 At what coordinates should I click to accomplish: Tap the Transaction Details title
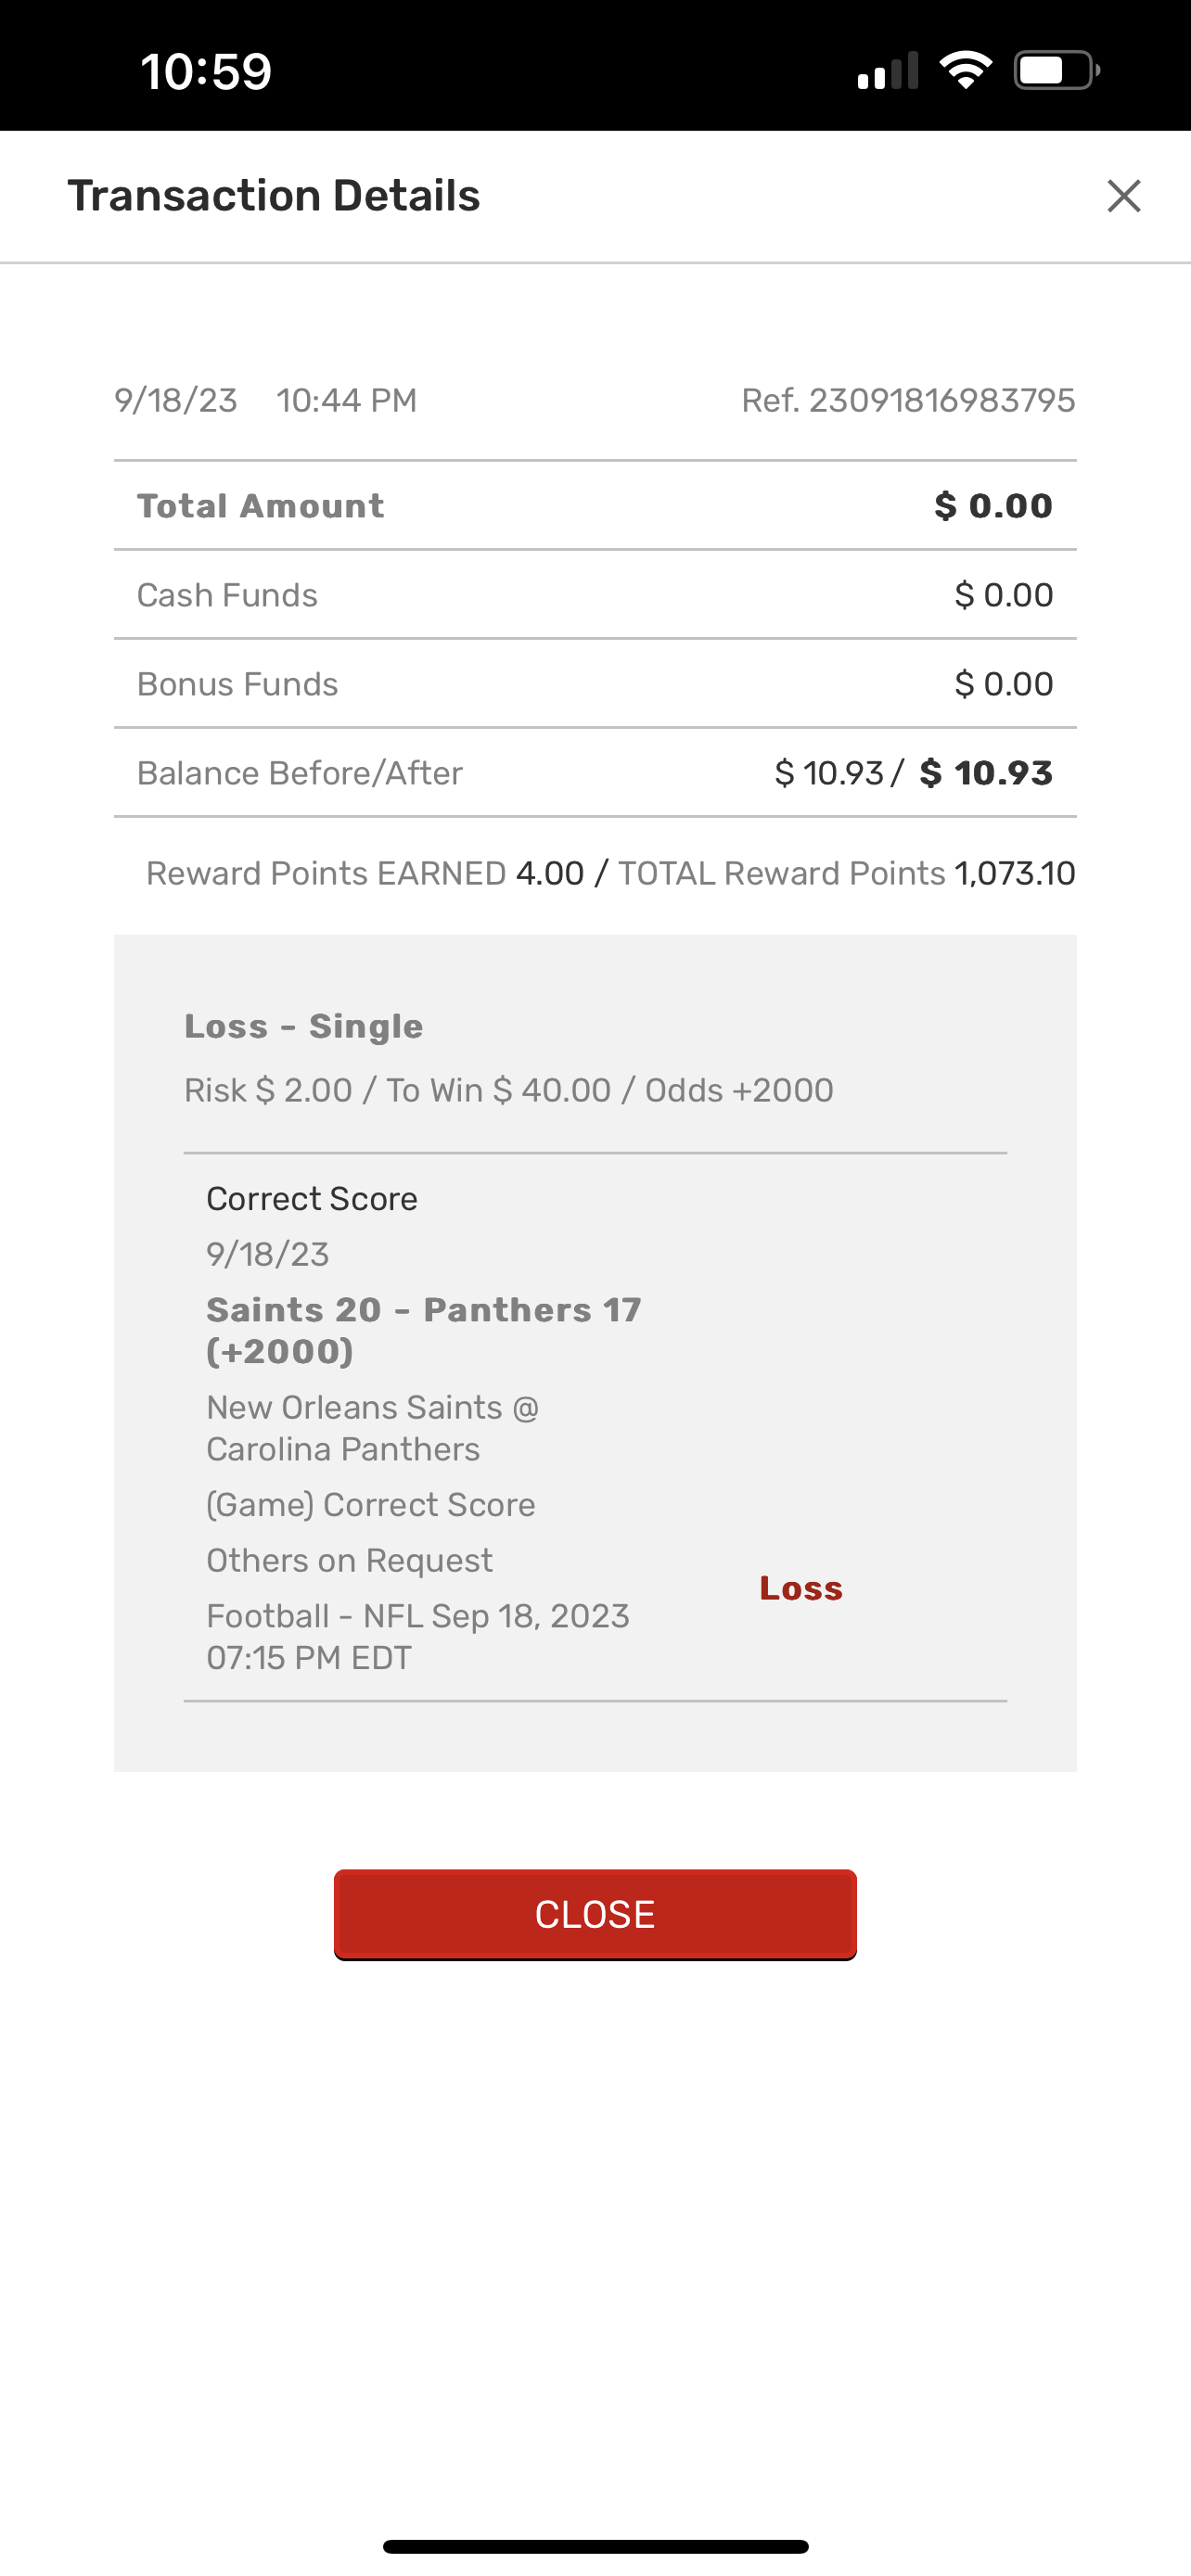(274, 196)
